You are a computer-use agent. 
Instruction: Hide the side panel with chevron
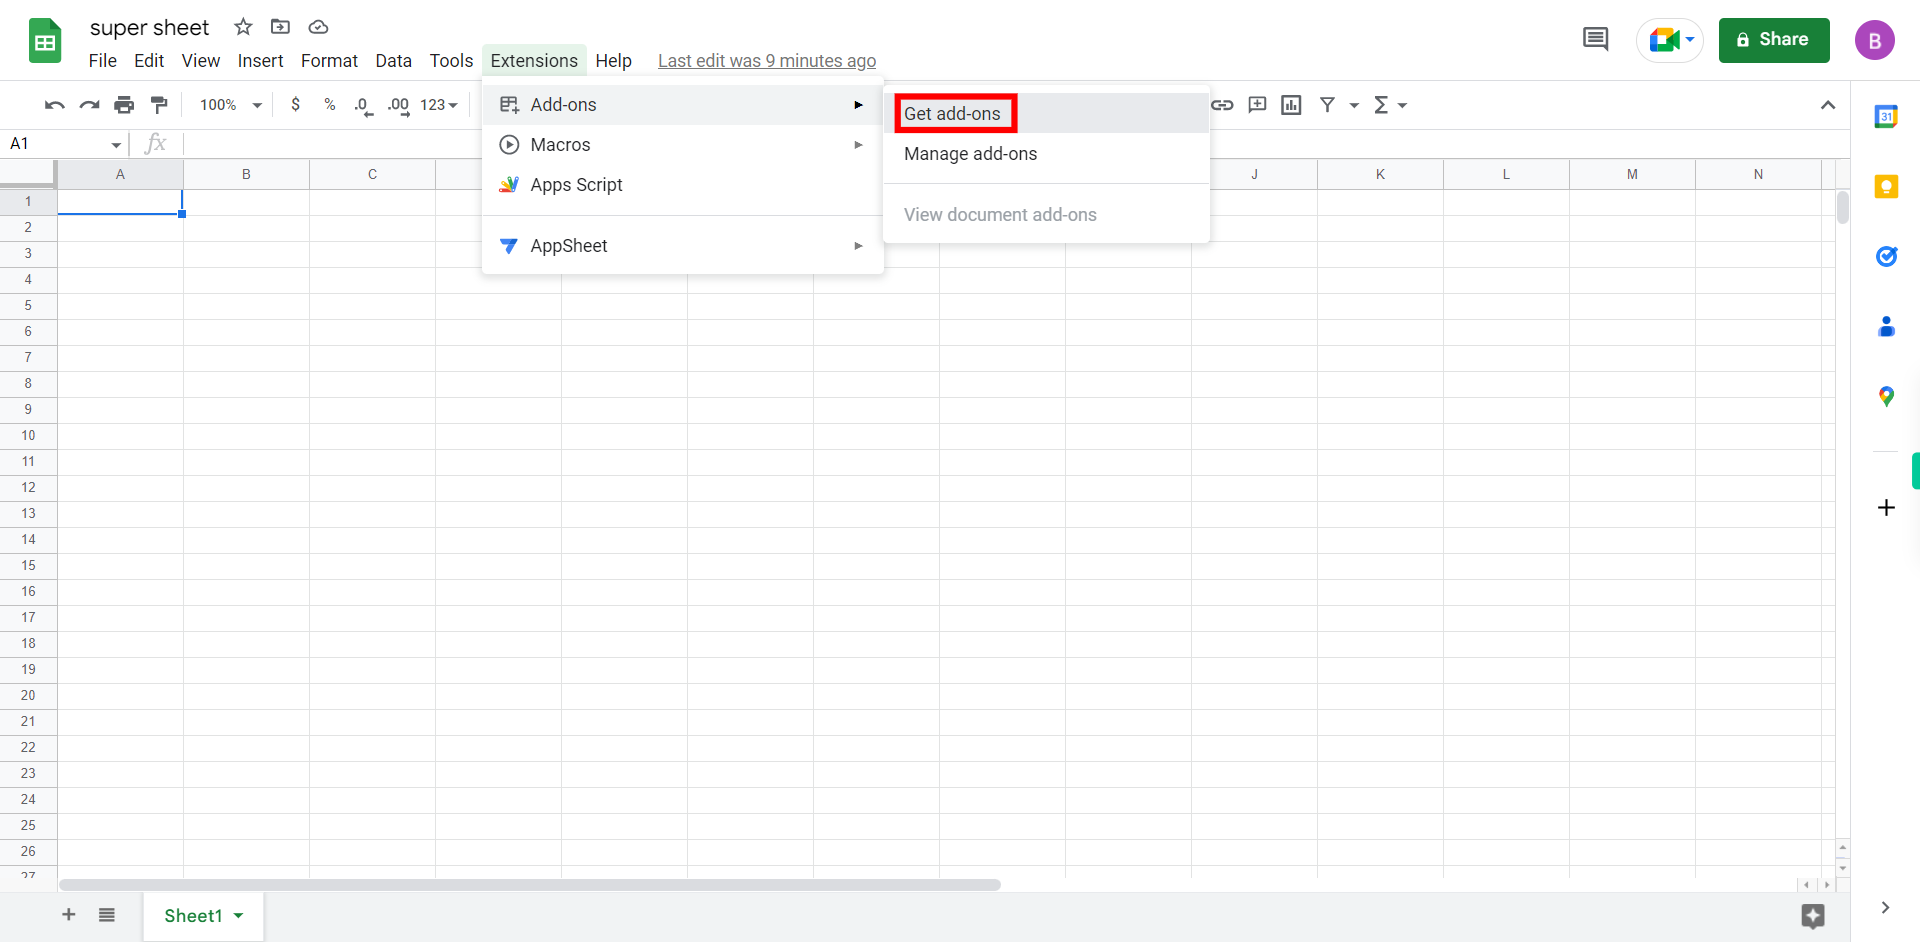1885,908
